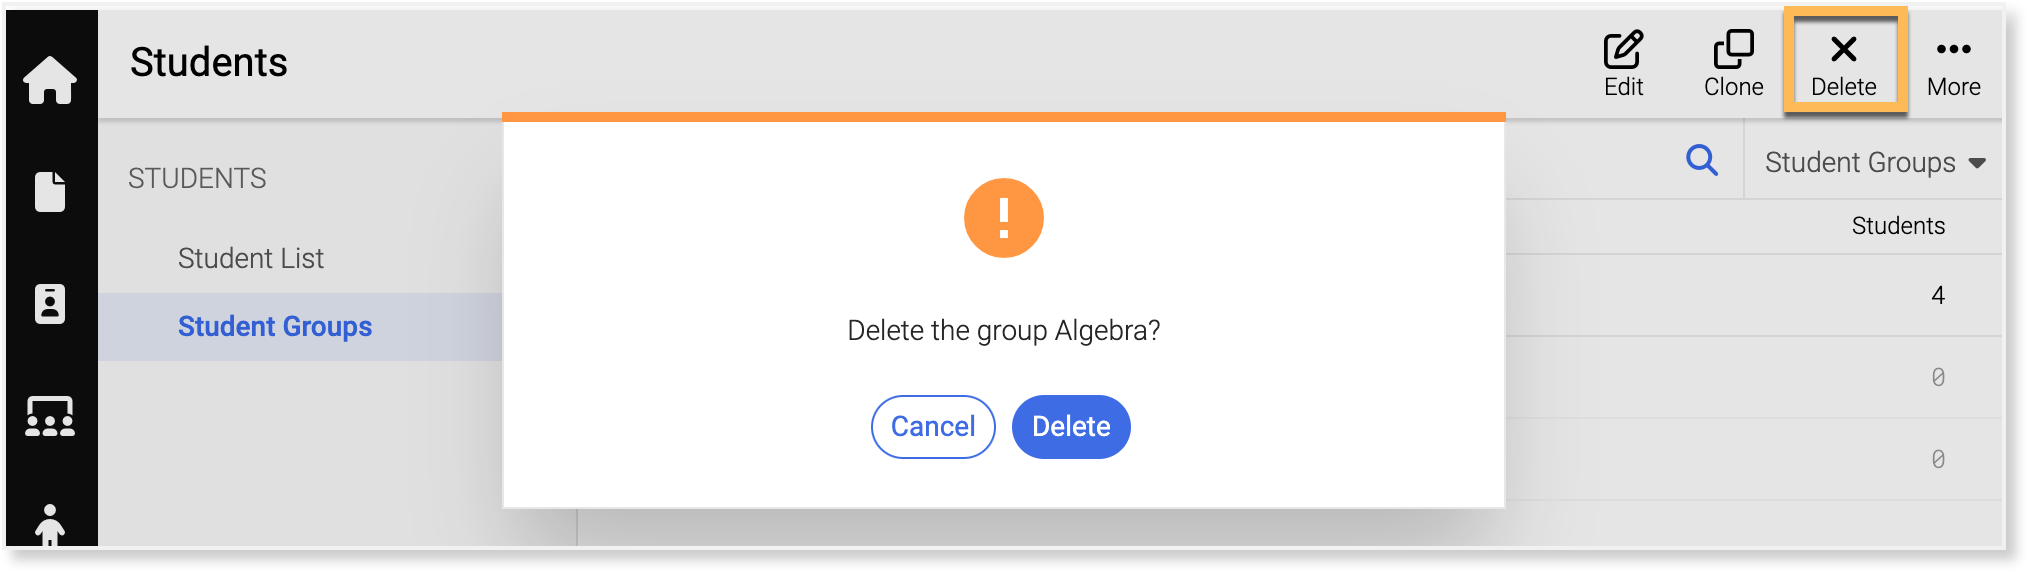Click the Student Groups dropdown arrow
Viewport: 2028px width, 572px height.
coord(1977,163)
